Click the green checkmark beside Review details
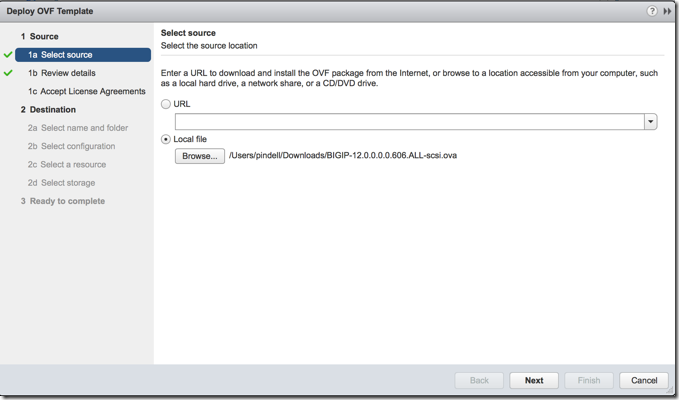This screenshot has height=400, width=679. coord(9,73)
